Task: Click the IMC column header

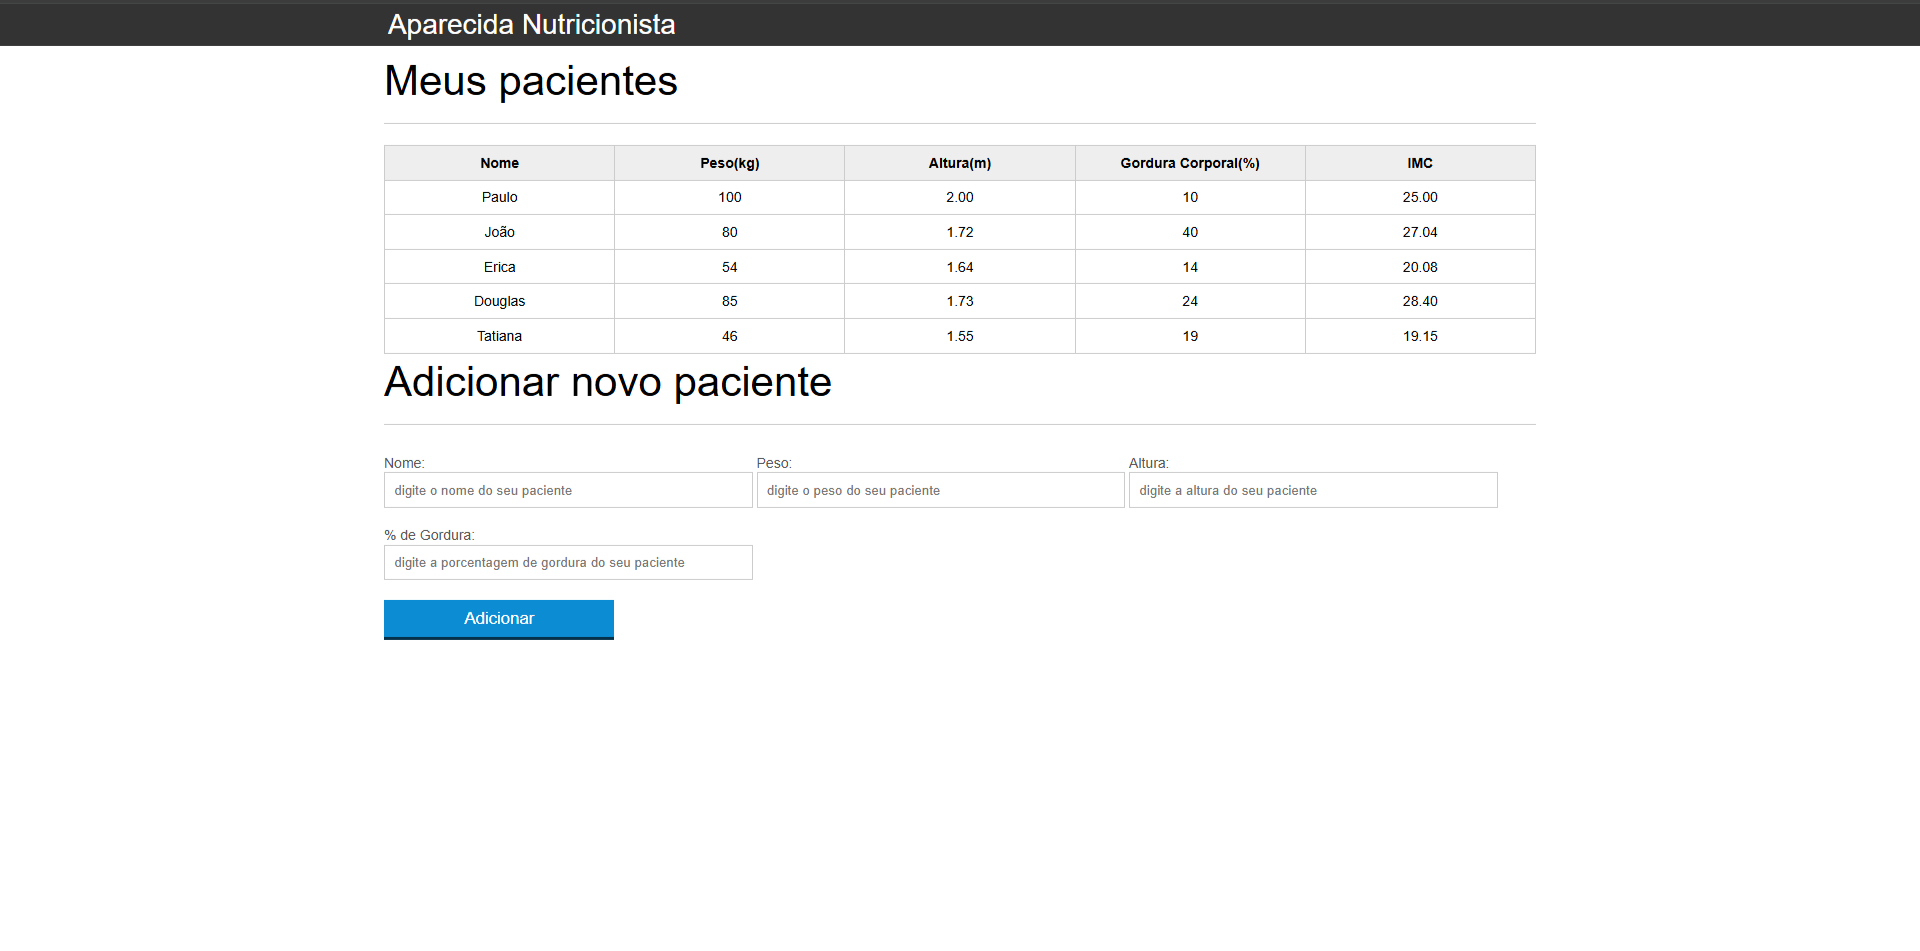Action: (1419, 163)
